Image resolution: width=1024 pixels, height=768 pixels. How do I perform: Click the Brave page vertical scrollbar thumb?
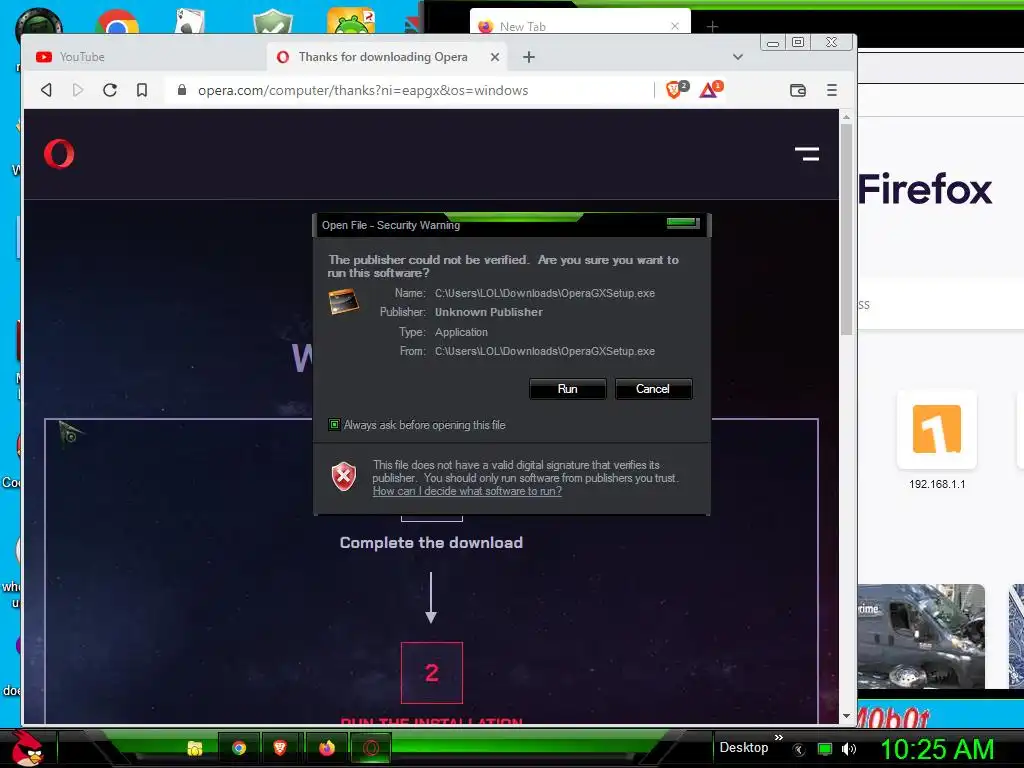pos(846,229)
